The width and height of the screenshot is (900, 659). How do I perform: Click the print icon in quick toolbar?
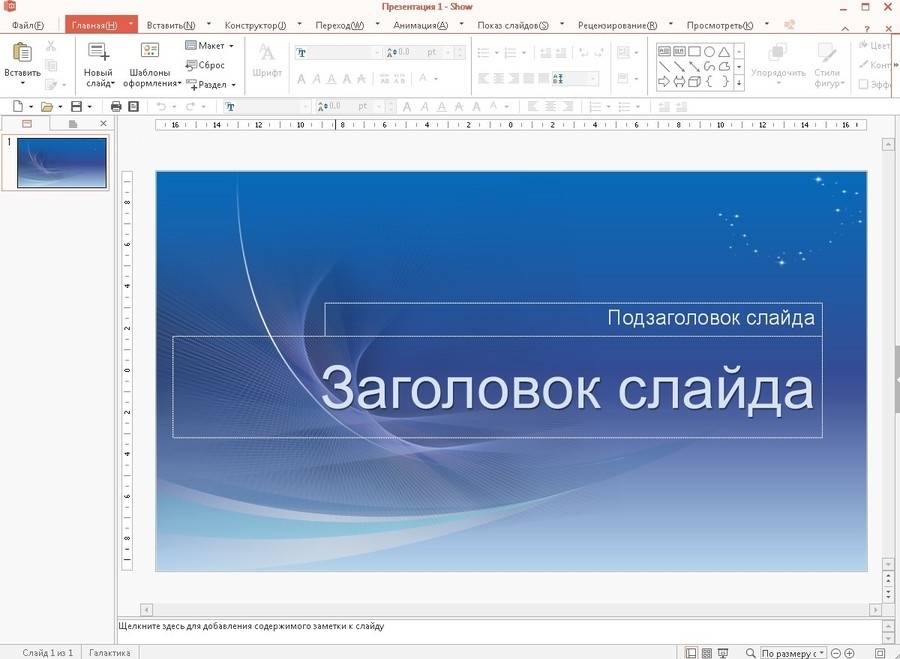(116, 106)
